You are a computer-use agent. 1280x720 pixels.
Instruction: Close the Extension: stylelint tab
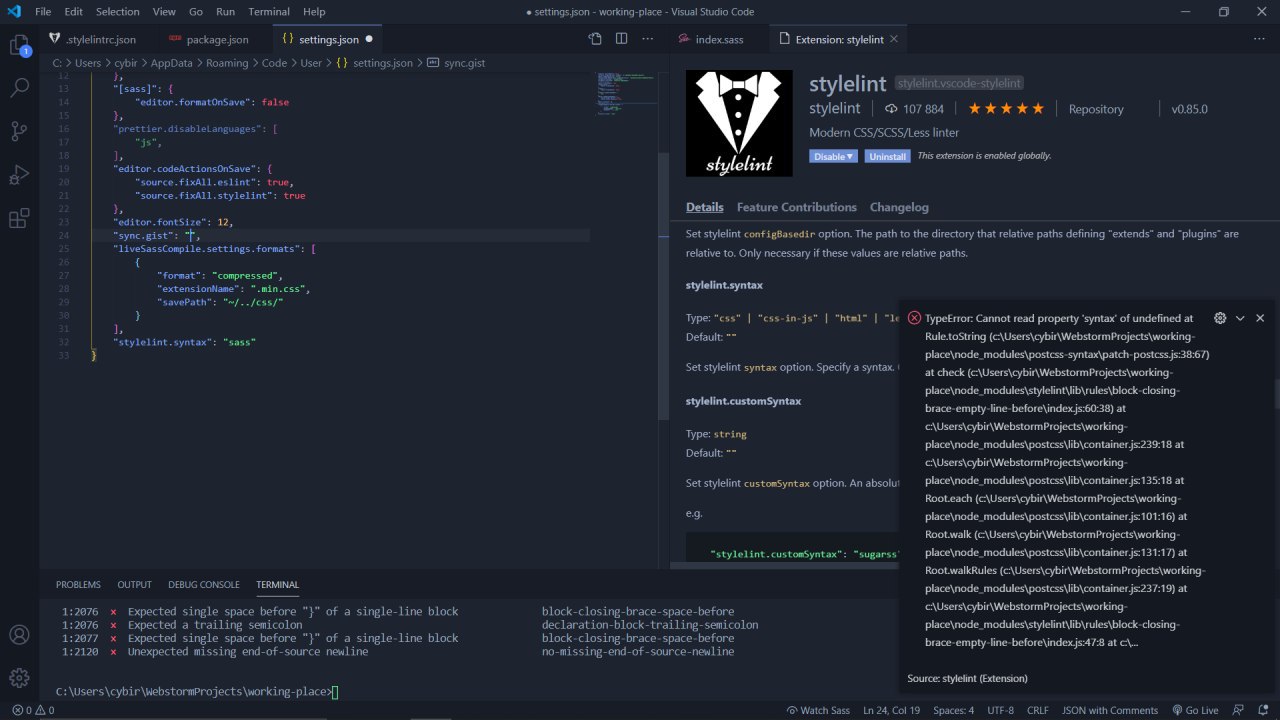coord(895,39)
